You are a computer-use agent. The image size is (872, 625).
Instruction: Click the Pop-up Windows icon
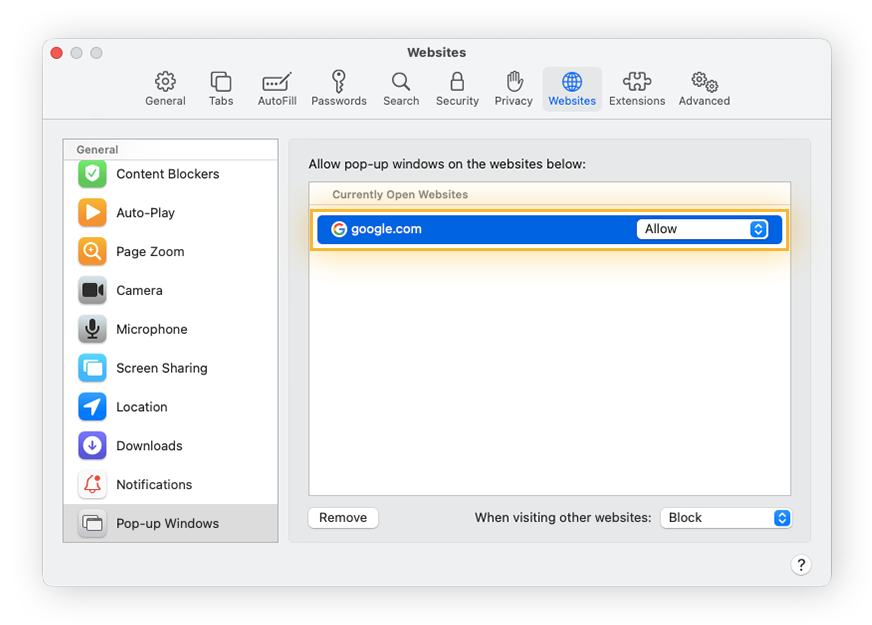coord(92,523)
